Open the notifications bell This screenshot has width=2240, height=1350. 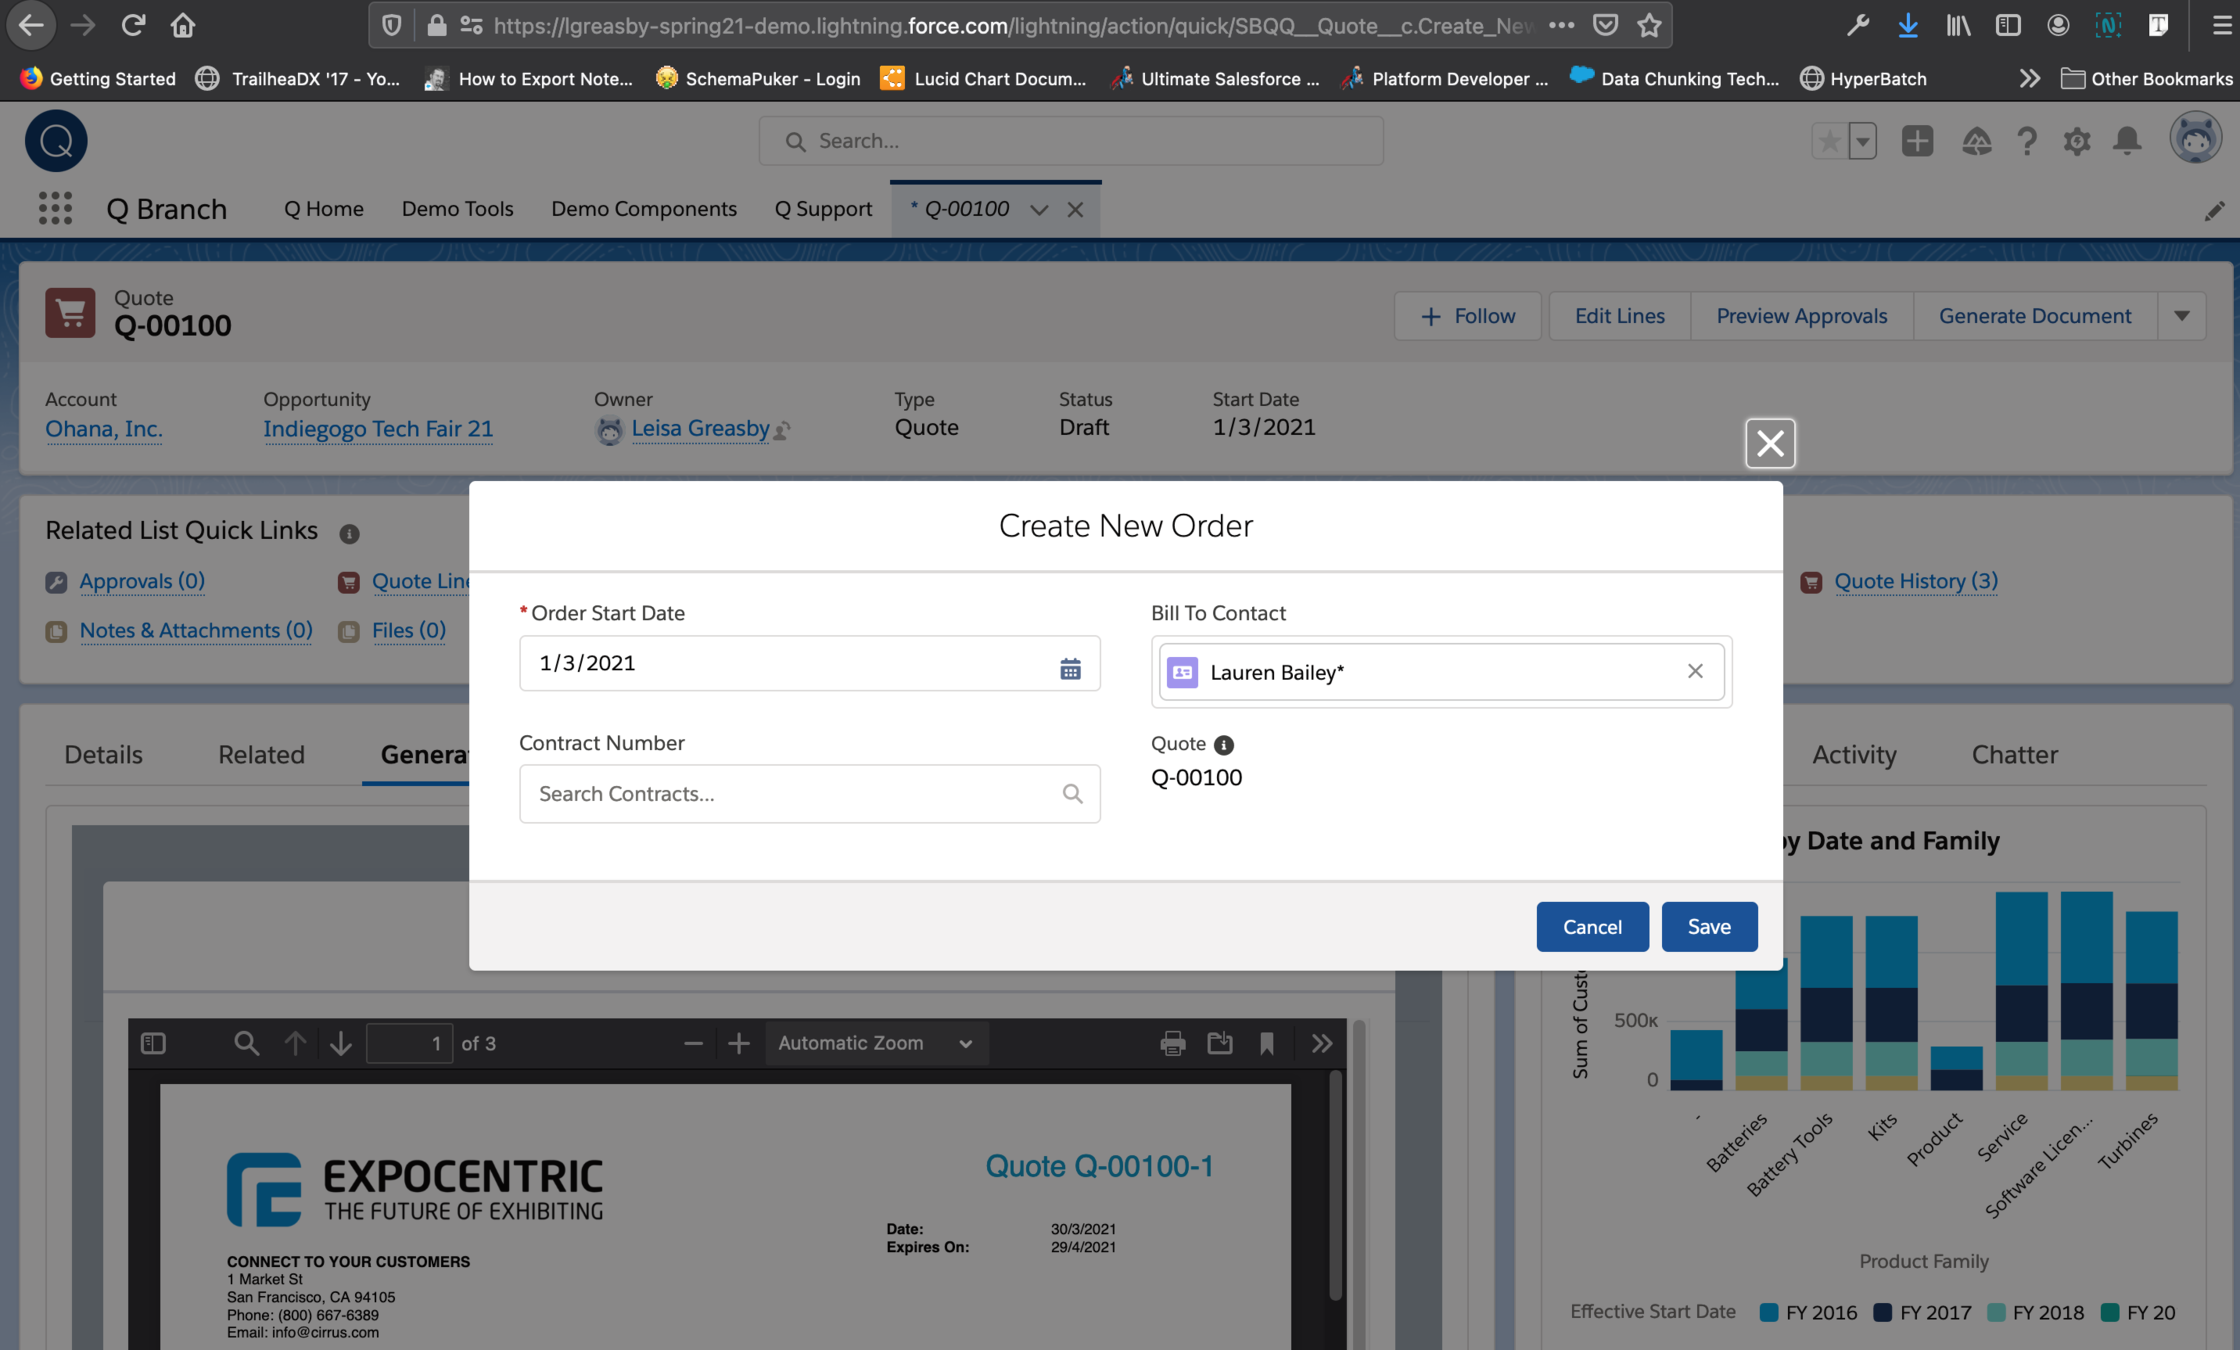point(2127,141)
